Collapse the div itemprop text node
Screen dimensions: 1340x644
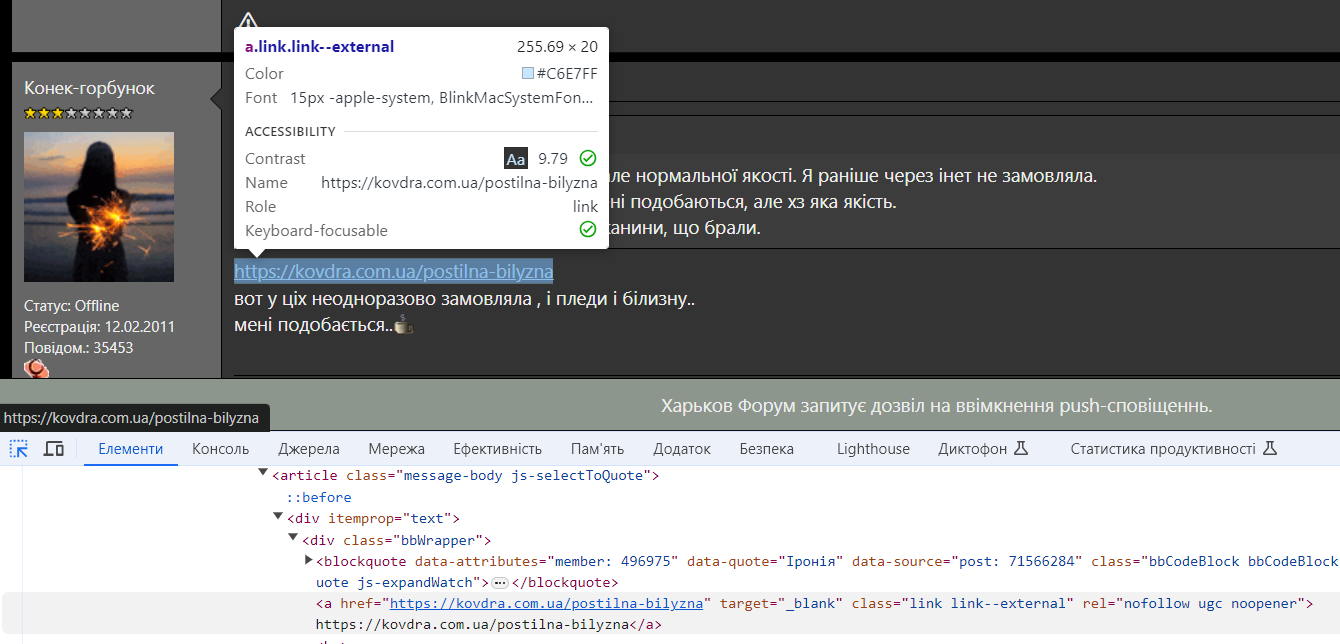pos(278,516)
